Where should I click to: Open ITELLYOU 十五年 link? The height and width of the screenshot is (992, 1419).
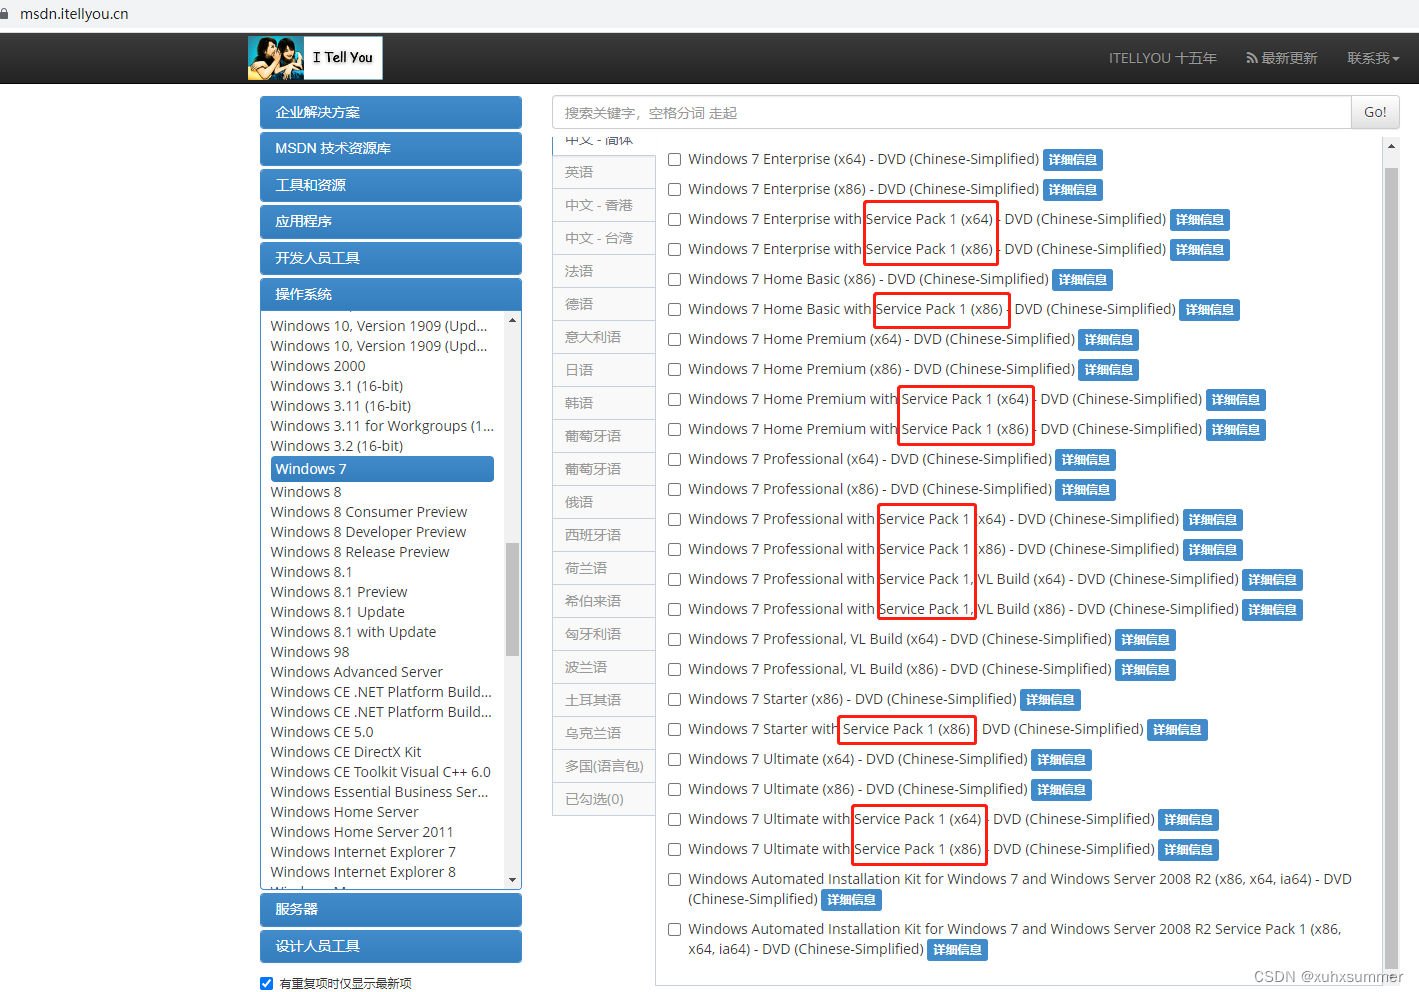click(1162, 58)
